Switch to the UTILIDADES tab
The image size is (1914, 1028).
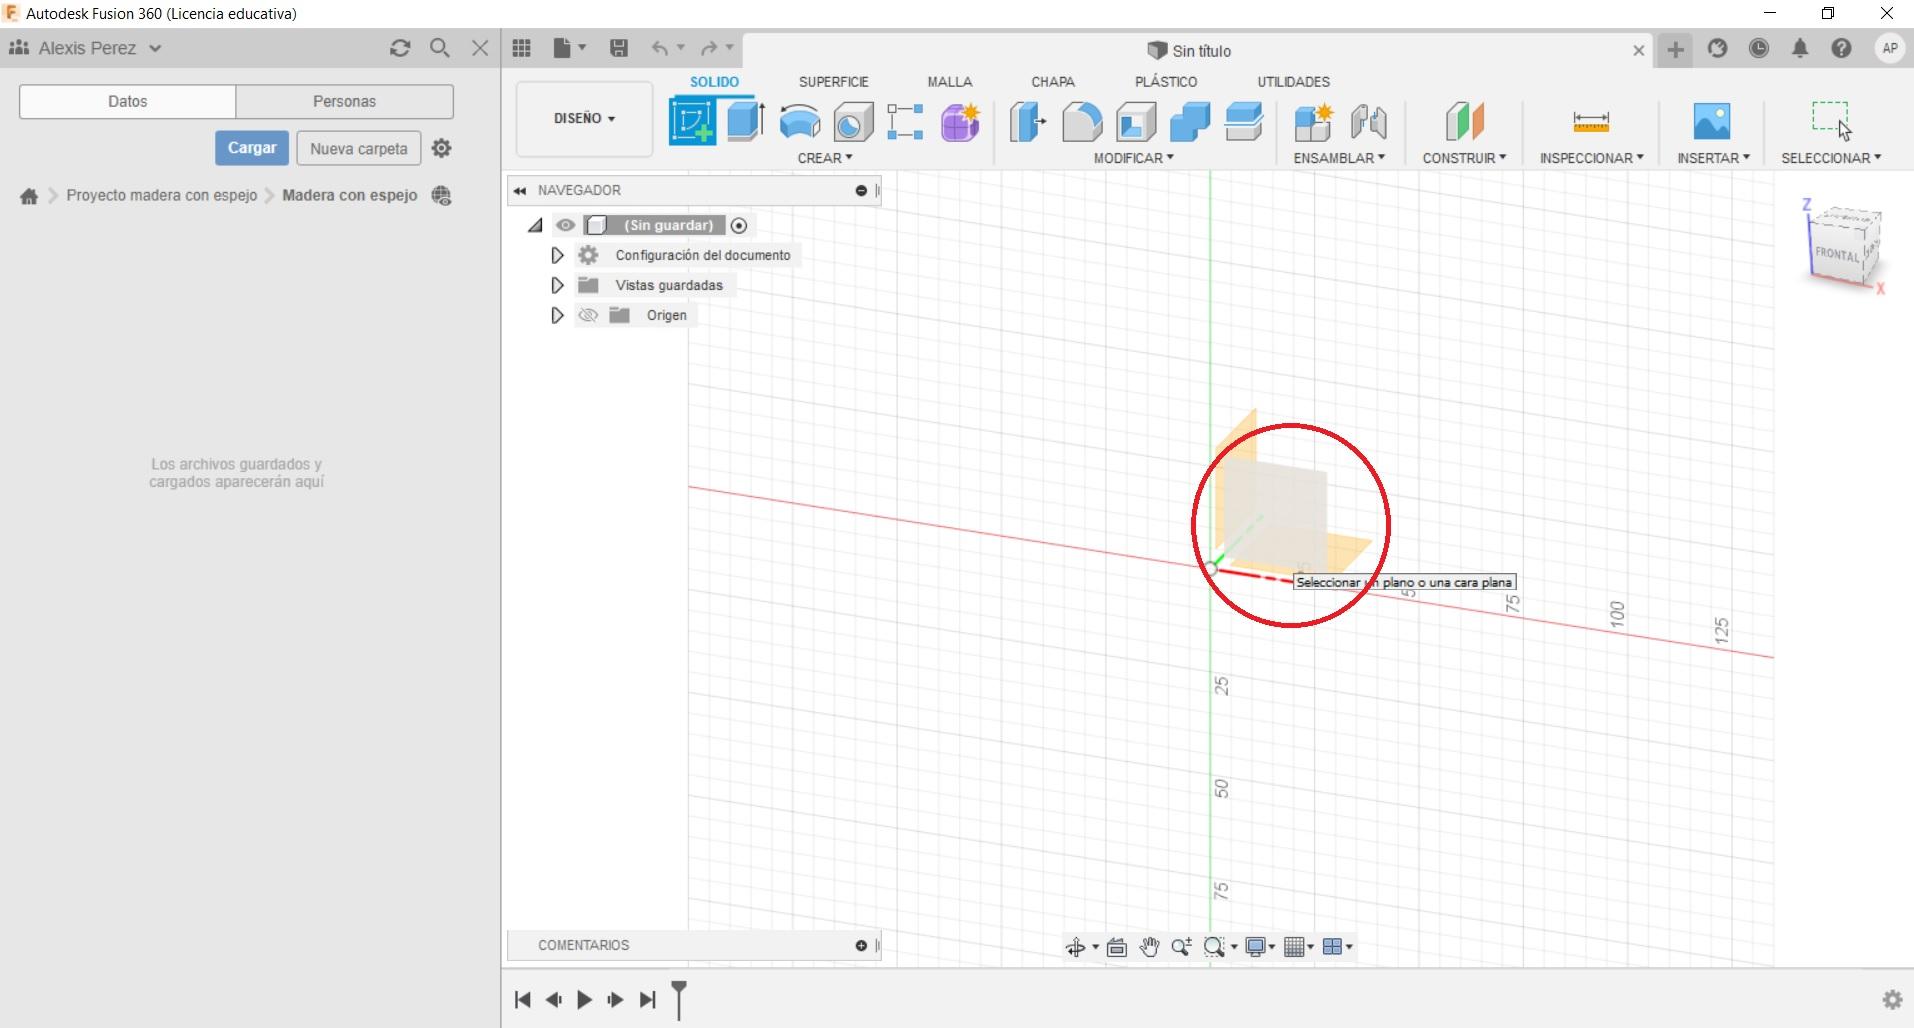(x=1293, y=82)
